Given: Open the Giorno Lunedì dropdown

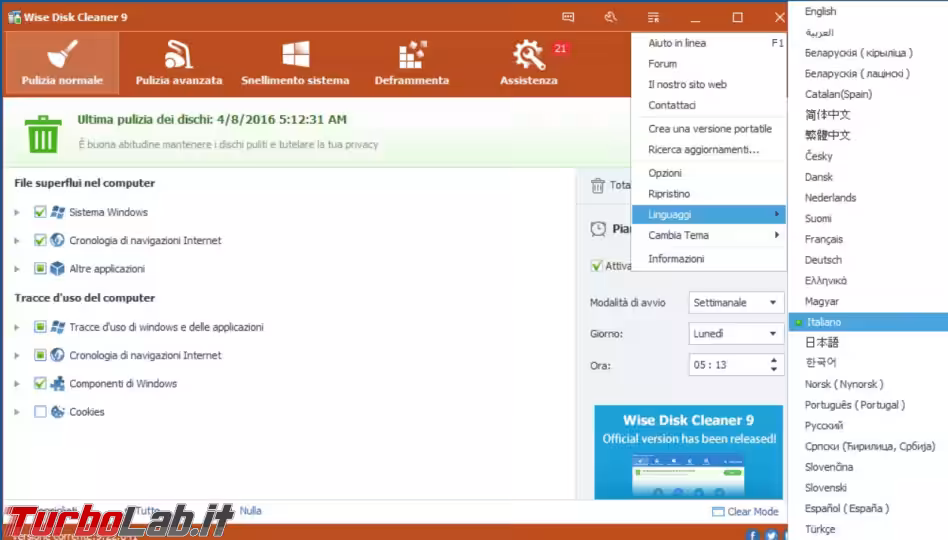Looking at the screenshot, I should 736,334.
